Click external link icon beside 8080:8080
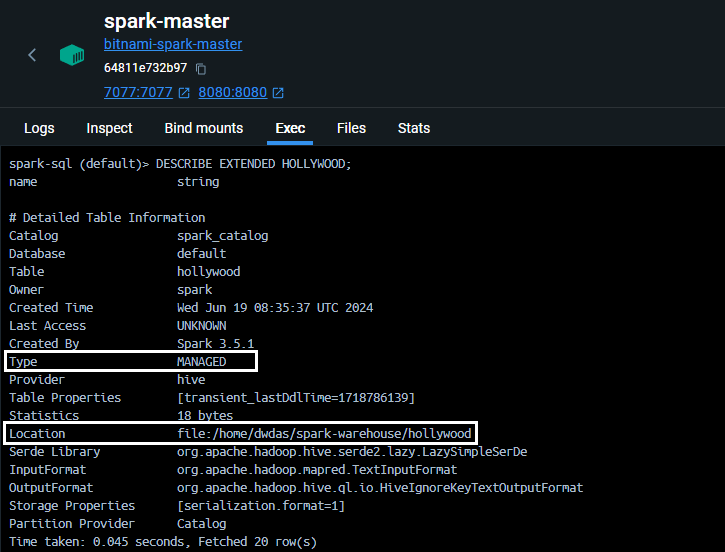The image size is (725, 552). 278,93
